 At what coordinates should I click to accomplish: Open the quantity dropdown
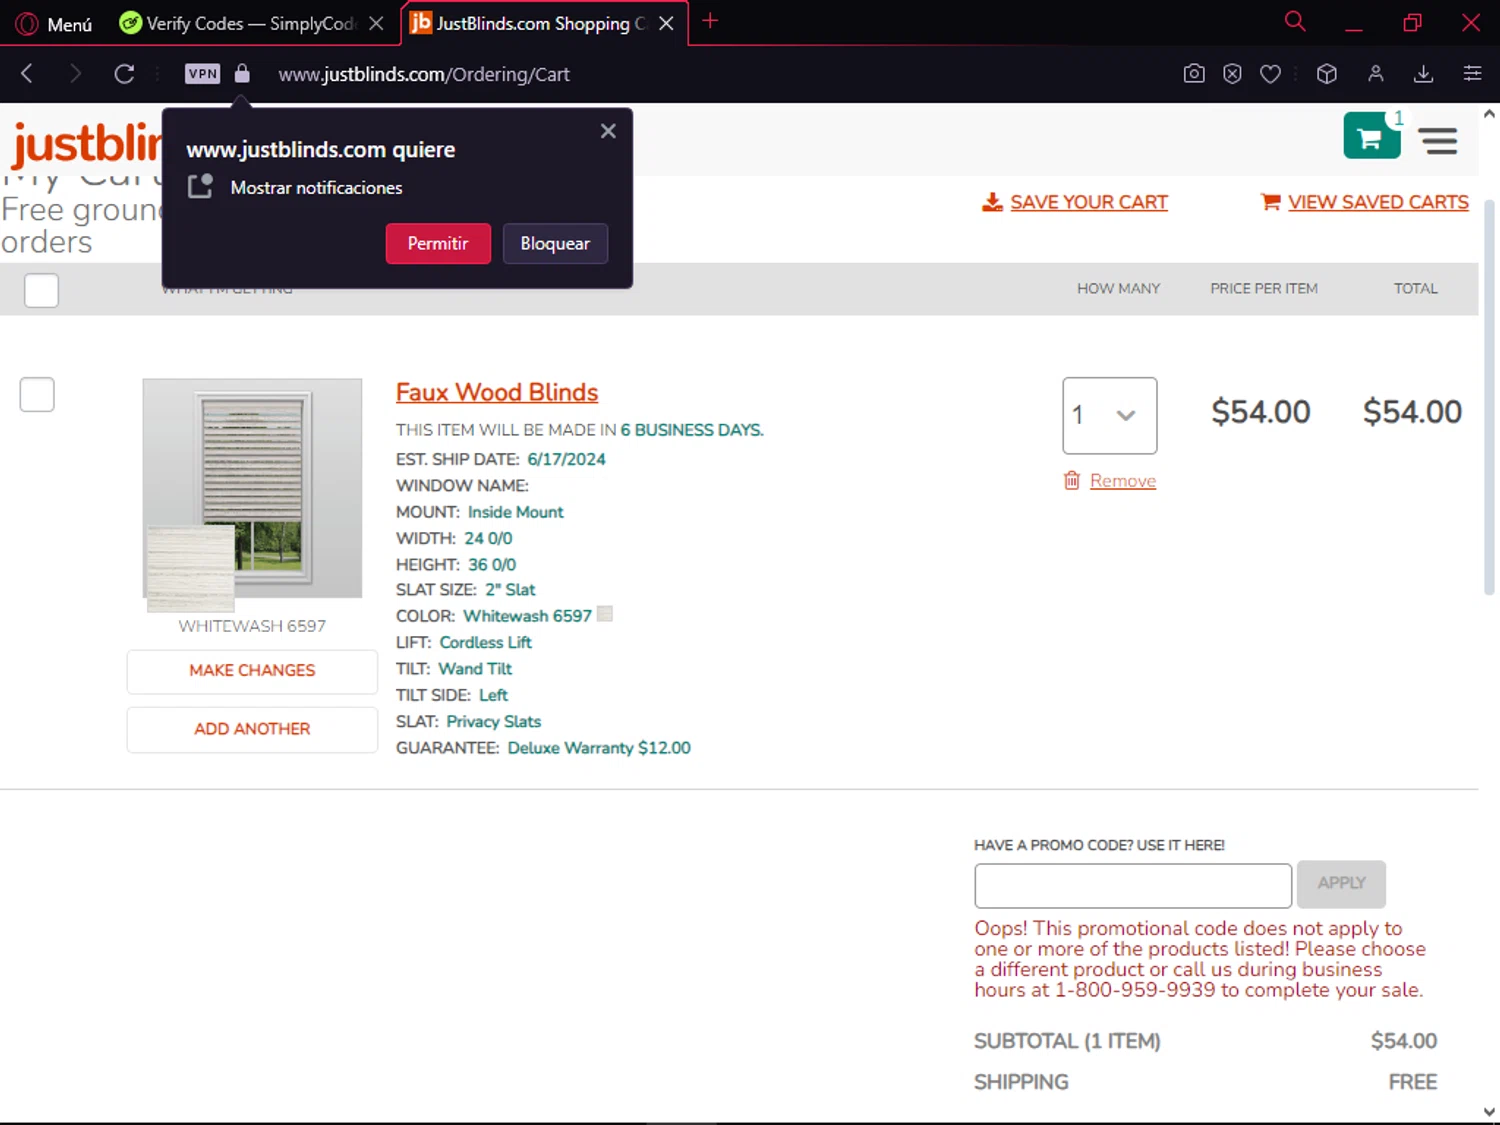[x=1110, y=415]
